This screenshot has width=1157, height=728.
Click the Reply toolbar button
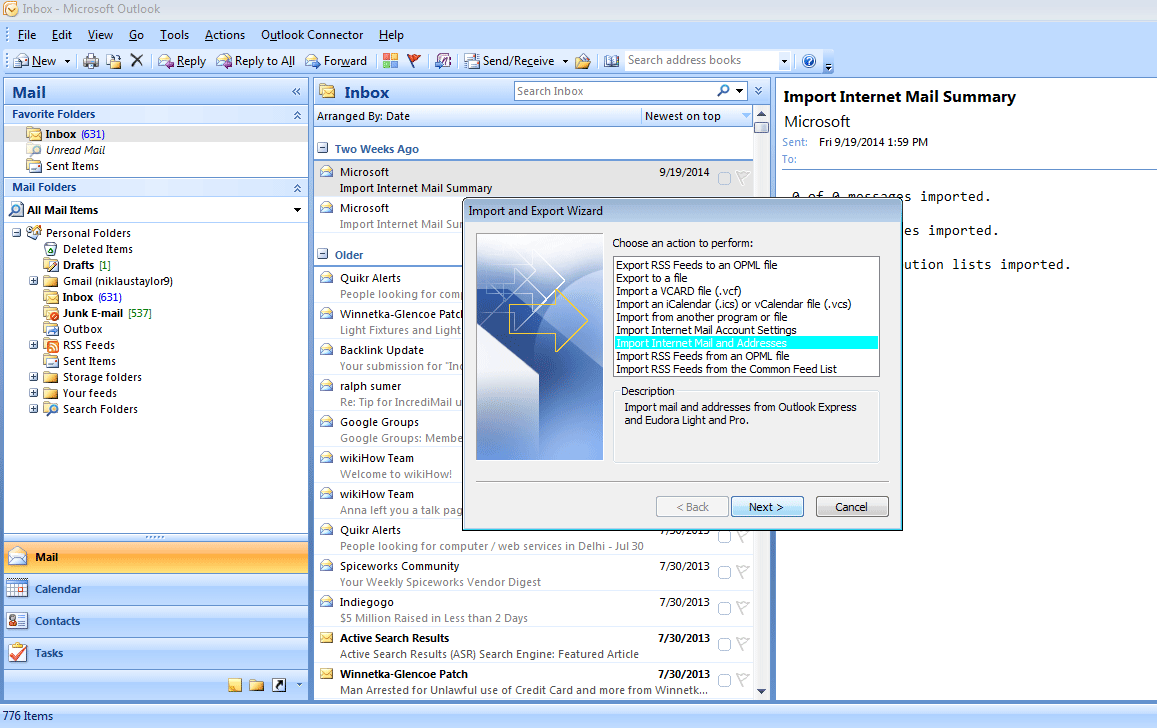tap(182, 61)
